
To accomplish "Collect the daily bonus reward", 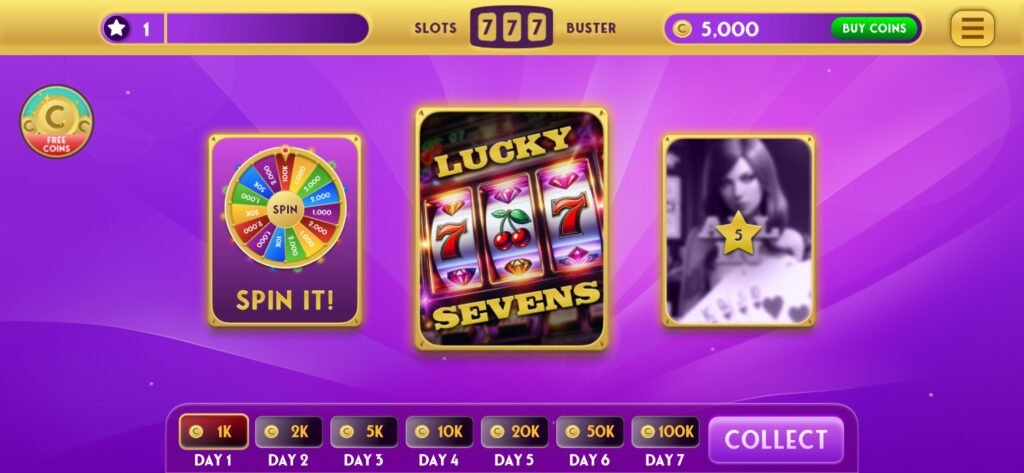I will [775, 439].
